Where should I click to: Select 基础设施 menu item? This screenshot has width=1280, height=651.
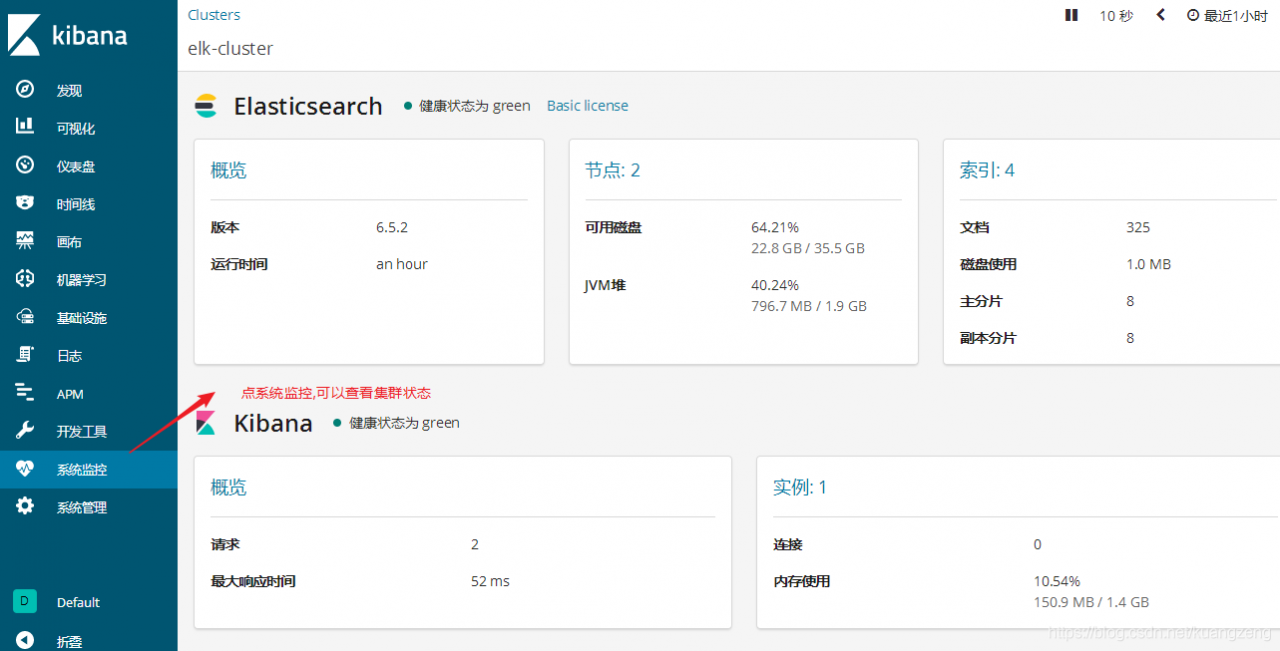coord(81,318)
